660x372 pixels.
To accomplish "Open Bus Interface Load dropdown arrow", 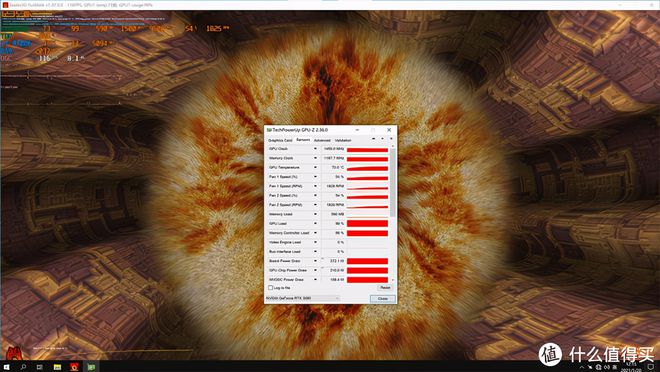I will [315, 252].
